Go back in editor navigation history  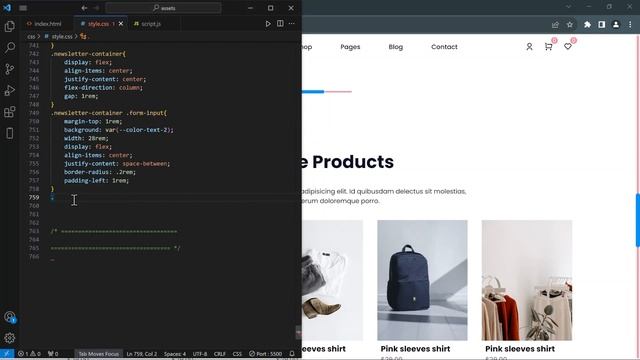[x=84, y=8]
